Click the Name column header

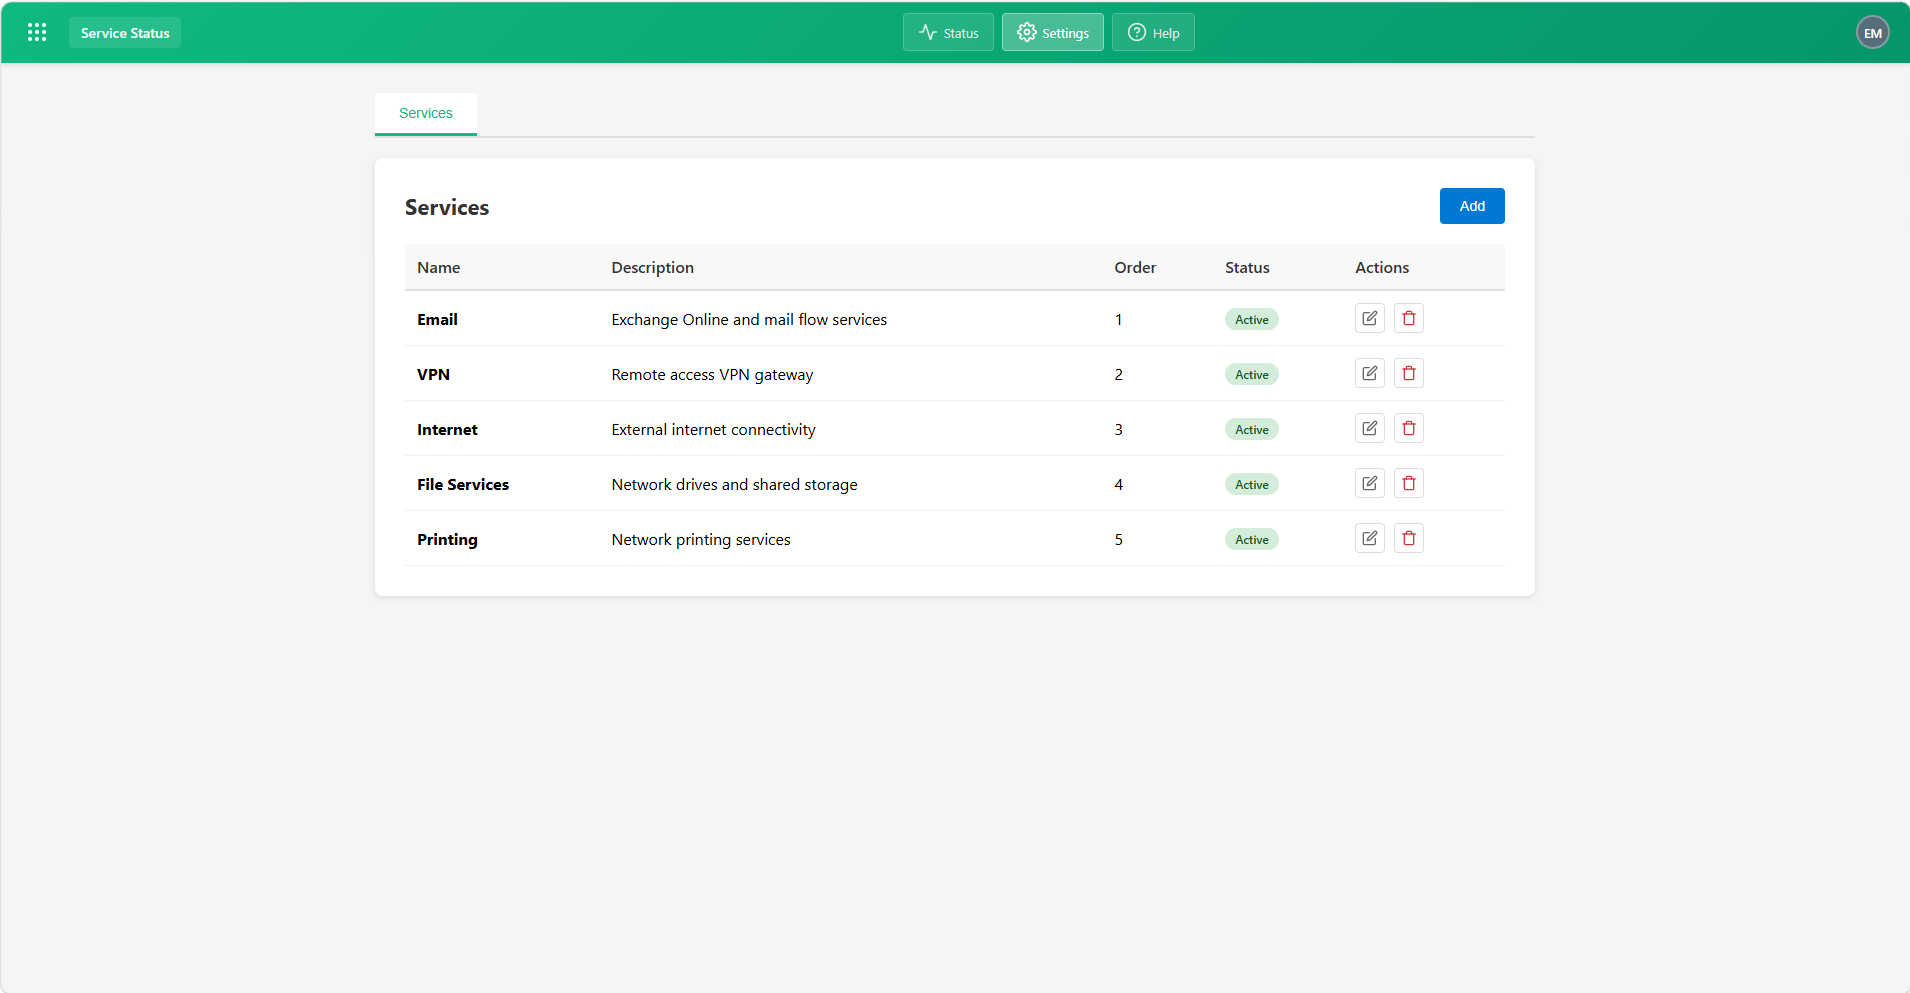pyautogui.click(x=438, y=267)
